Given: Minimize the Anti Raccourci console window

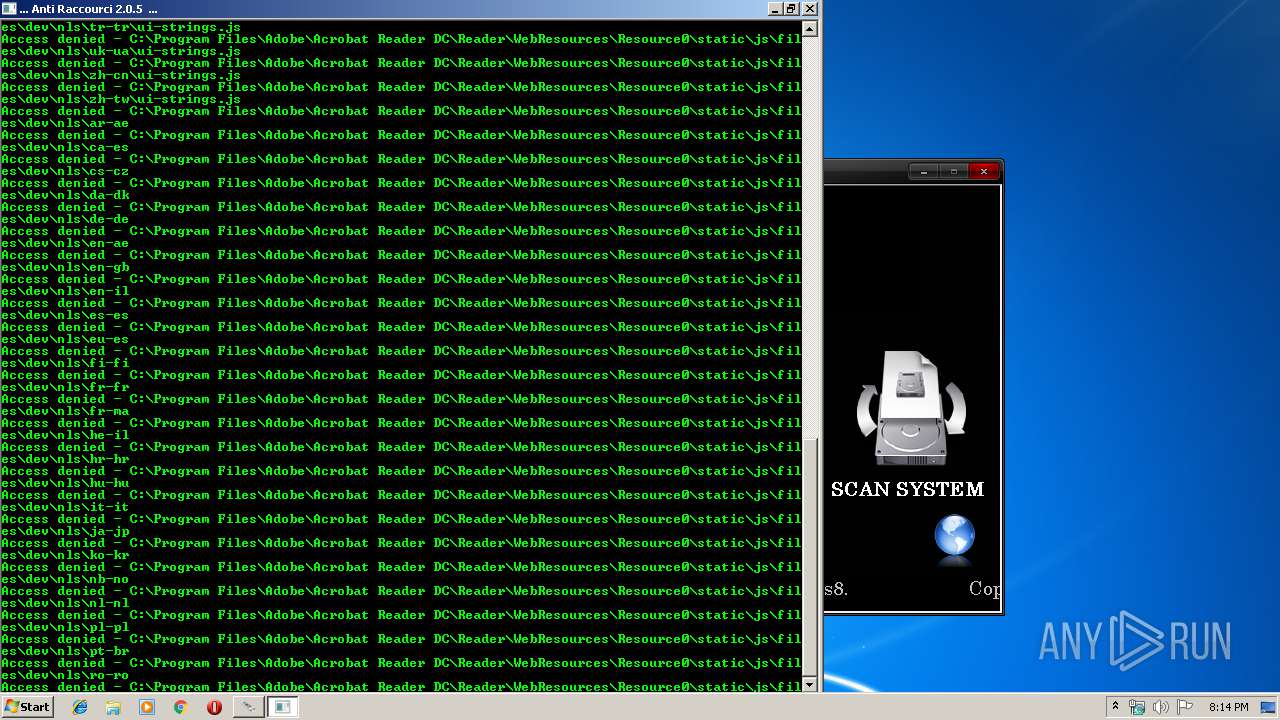Looking at the screenshot, I should [x=775, y=8].
